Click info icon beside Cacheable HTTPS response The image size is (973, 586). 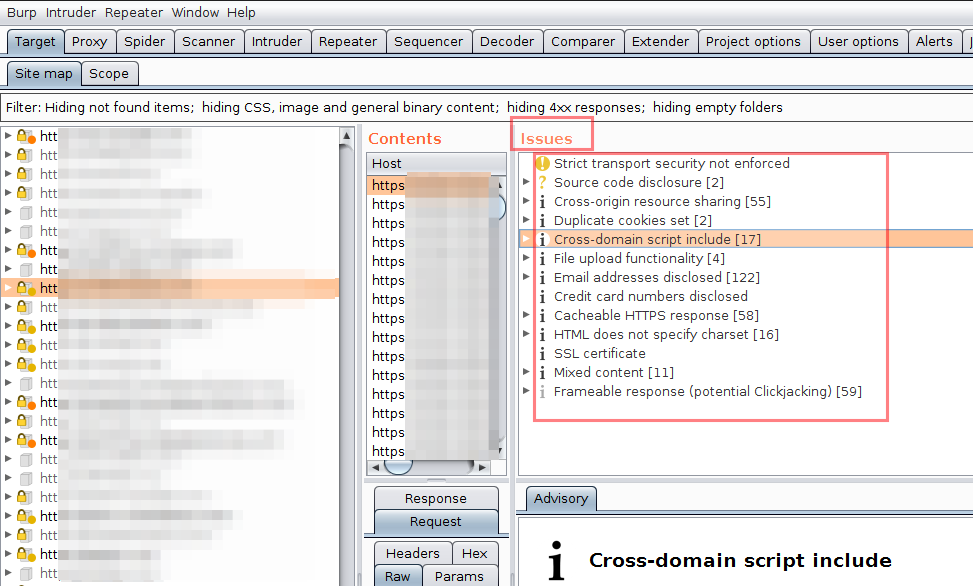542,316
